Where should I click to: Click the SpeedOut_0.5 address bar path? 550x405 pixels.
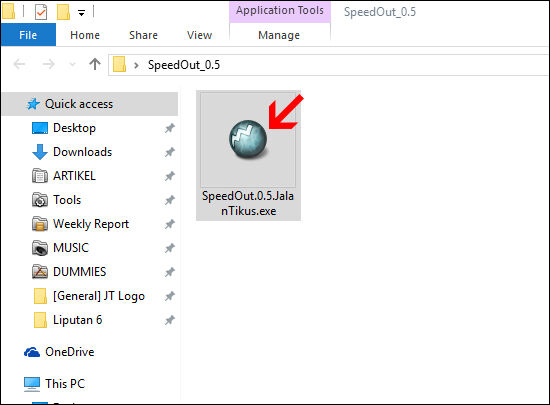tap(184, 65)
